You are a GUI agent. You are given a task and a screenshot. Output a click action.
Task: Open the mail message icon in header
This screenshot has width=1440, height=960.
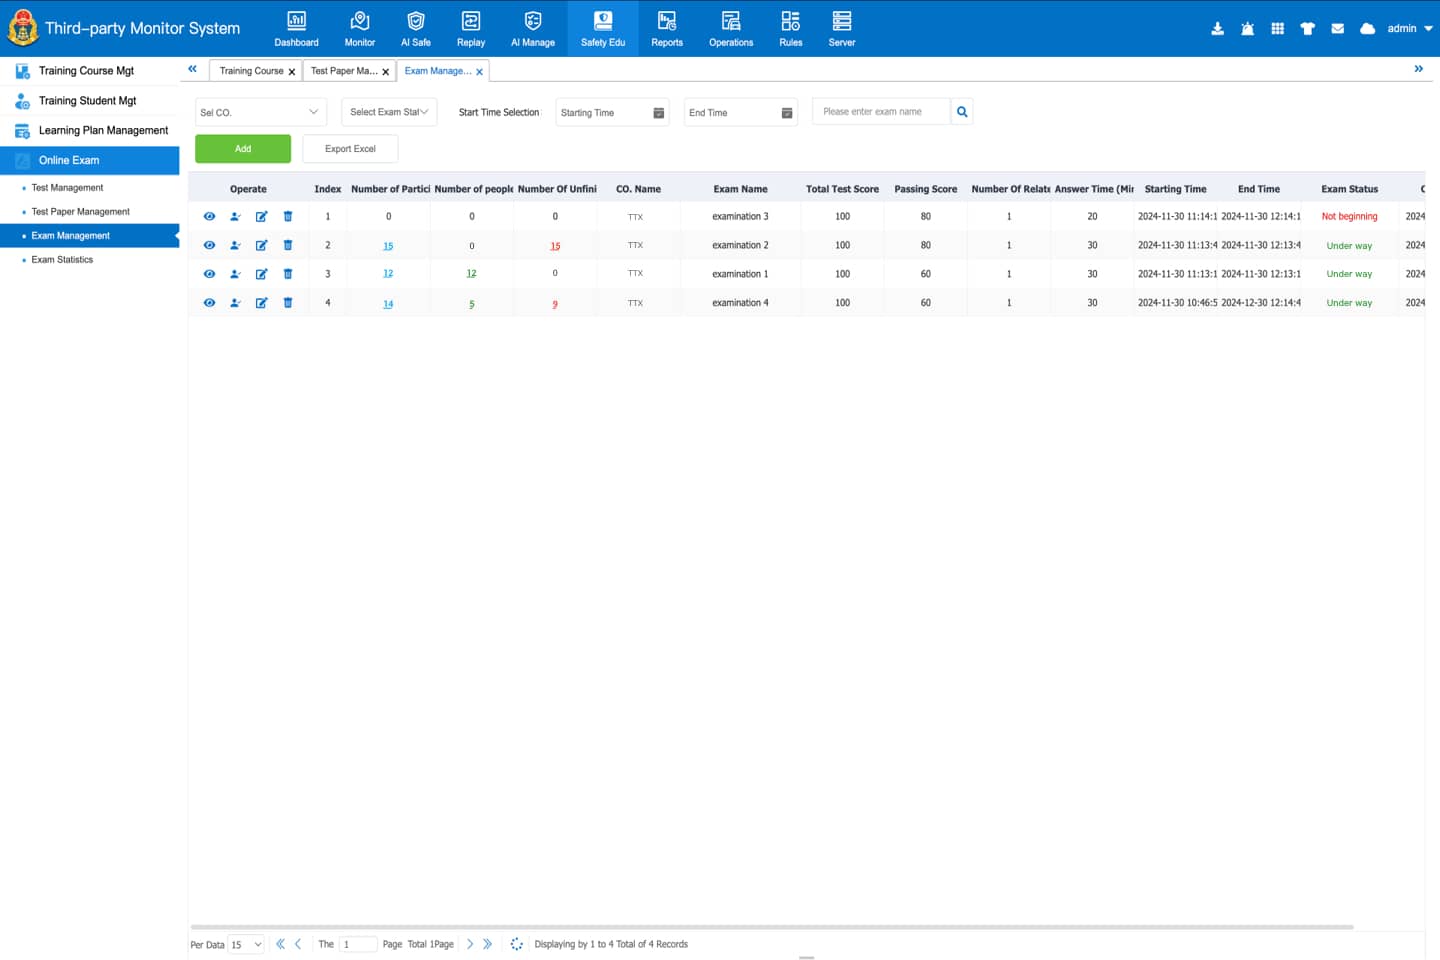pyautogui.click(x=1337, y=29)
